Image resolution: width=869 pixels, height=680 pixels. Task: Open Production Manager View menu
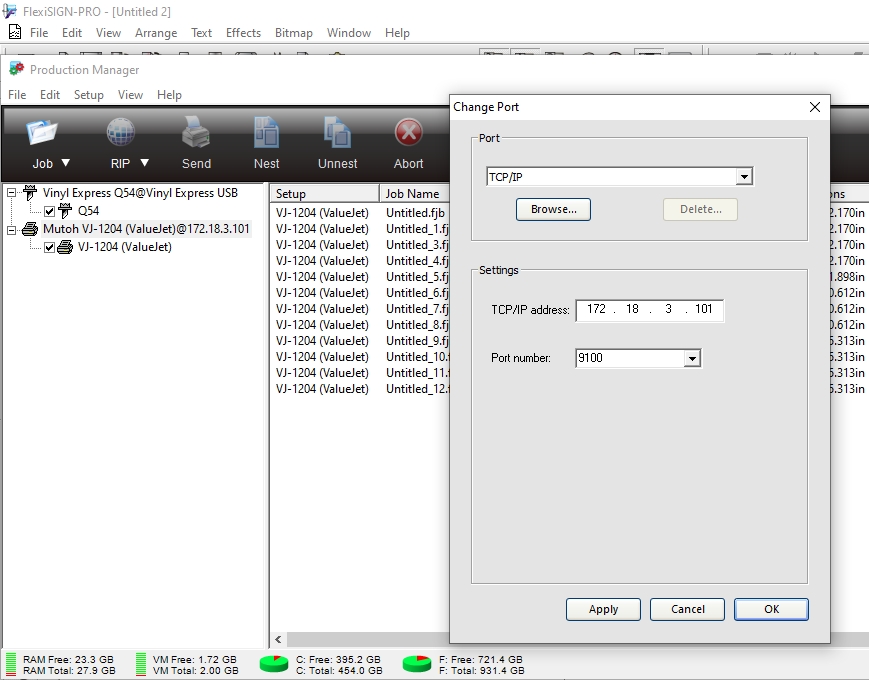click(x=130, y=95)
